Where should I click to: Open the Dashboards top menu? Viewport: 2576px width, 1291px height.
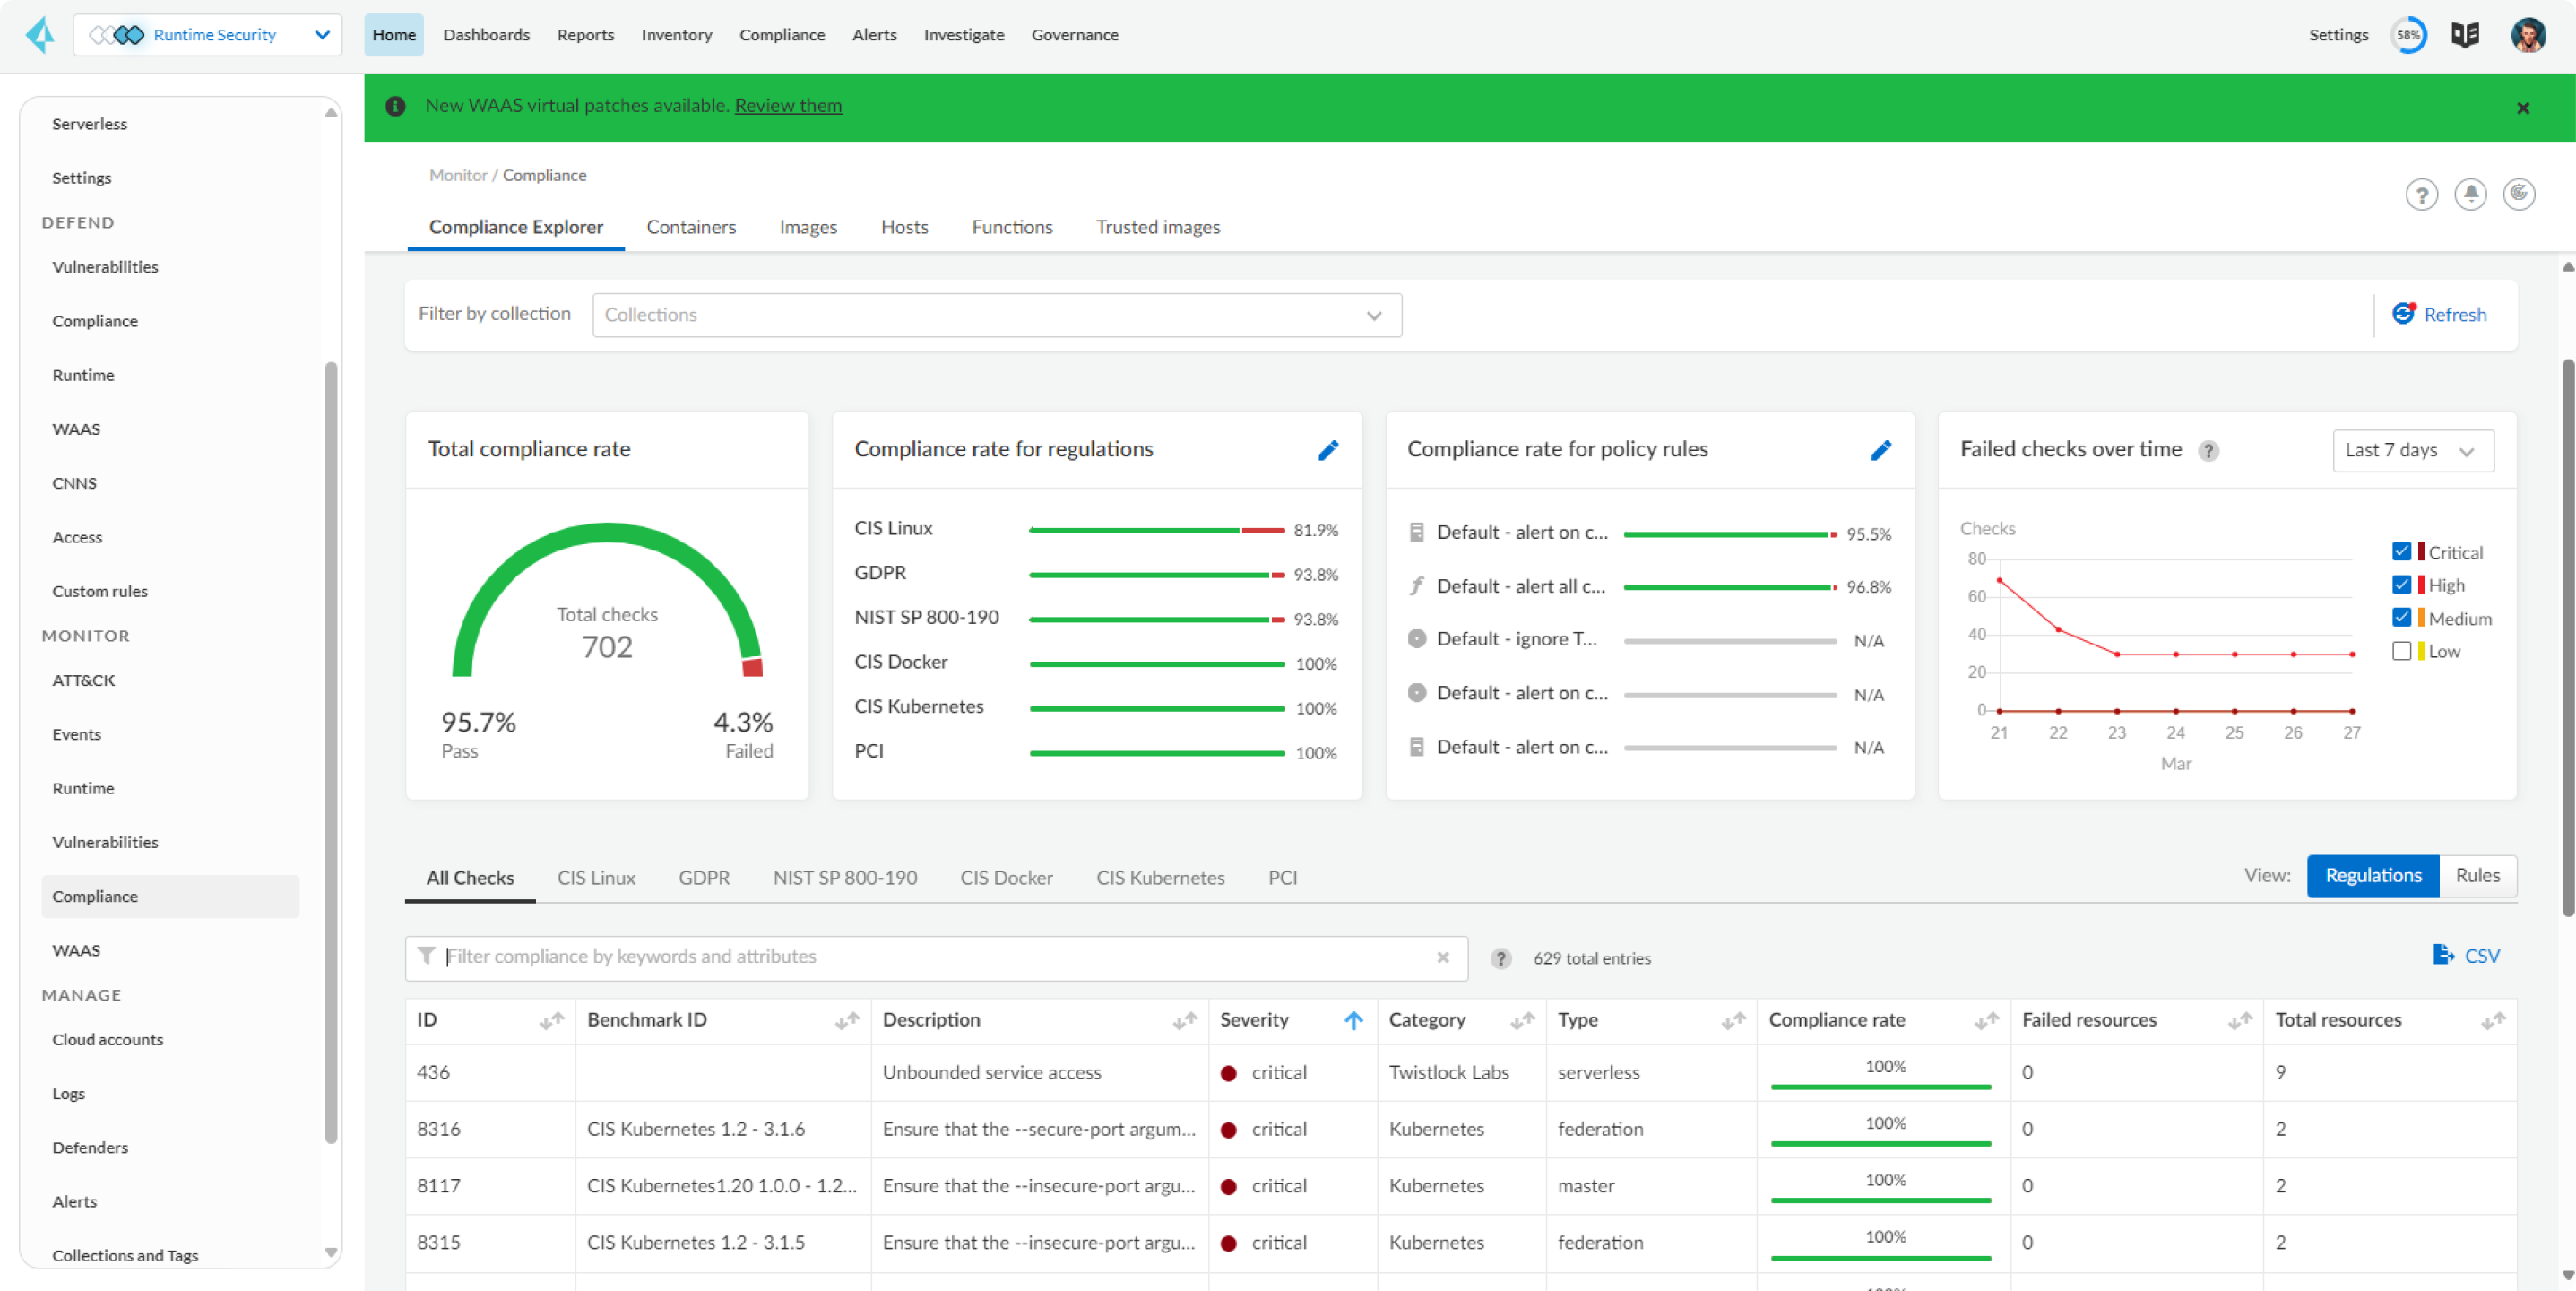tap(486, 35)
